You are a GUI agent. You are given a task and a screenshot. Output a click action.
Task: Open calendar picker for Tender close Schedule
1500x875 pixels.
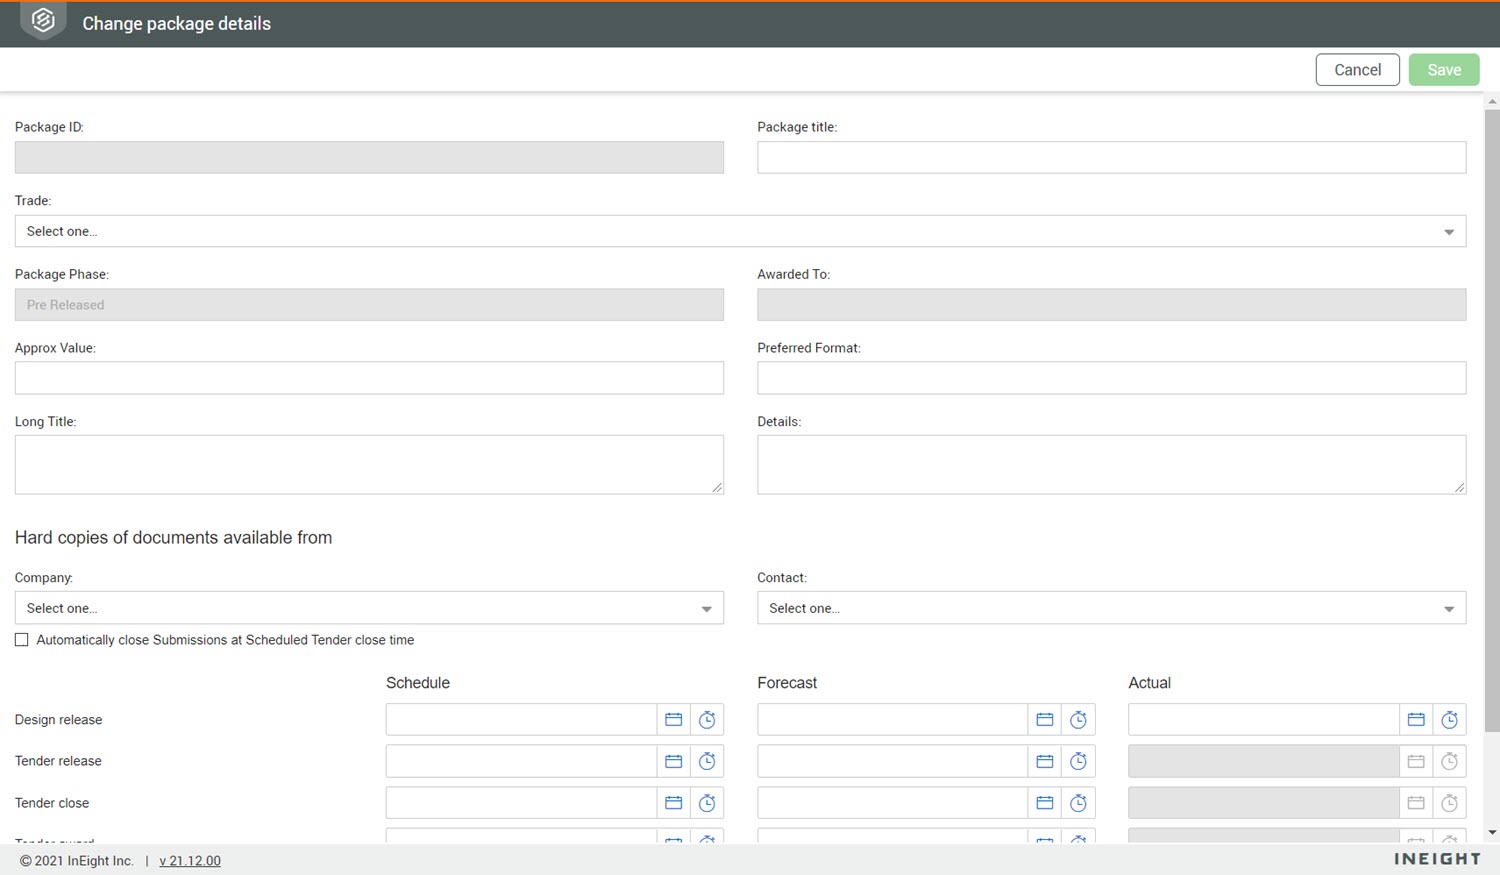click(673, 803)
